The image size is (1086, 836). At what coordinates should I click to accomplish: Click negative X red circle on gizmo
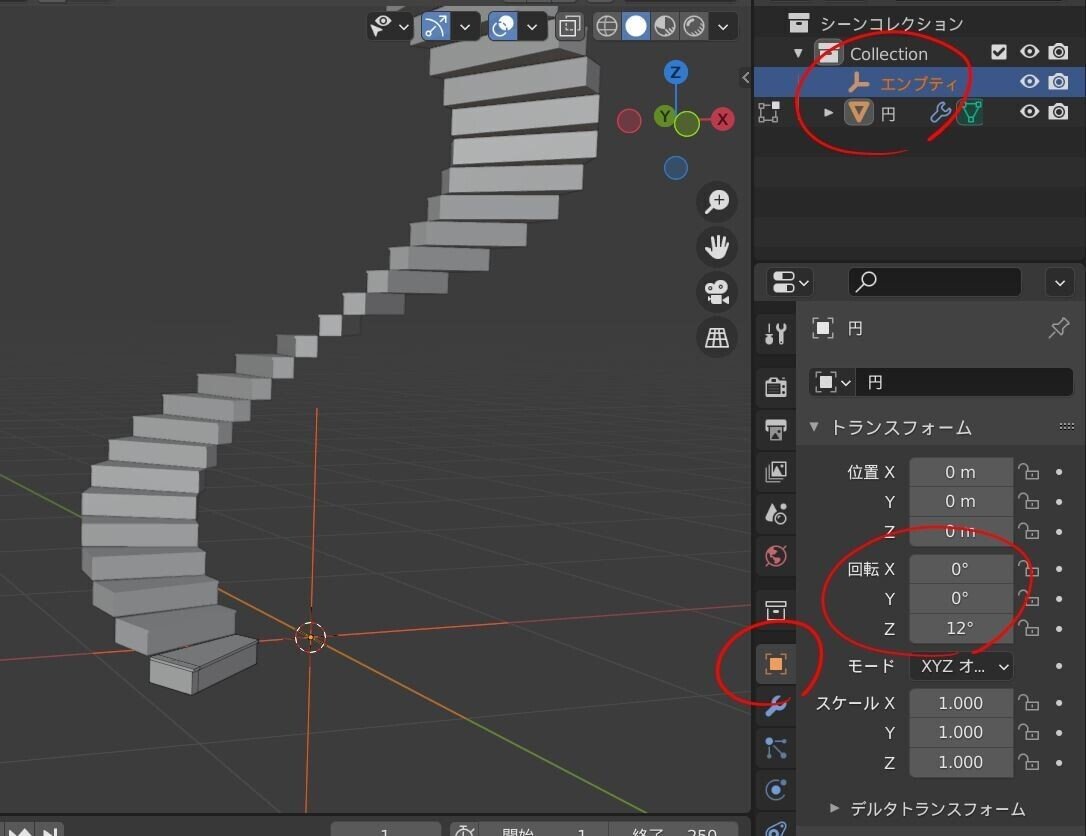pyautogui.click(x=629, y=121)
